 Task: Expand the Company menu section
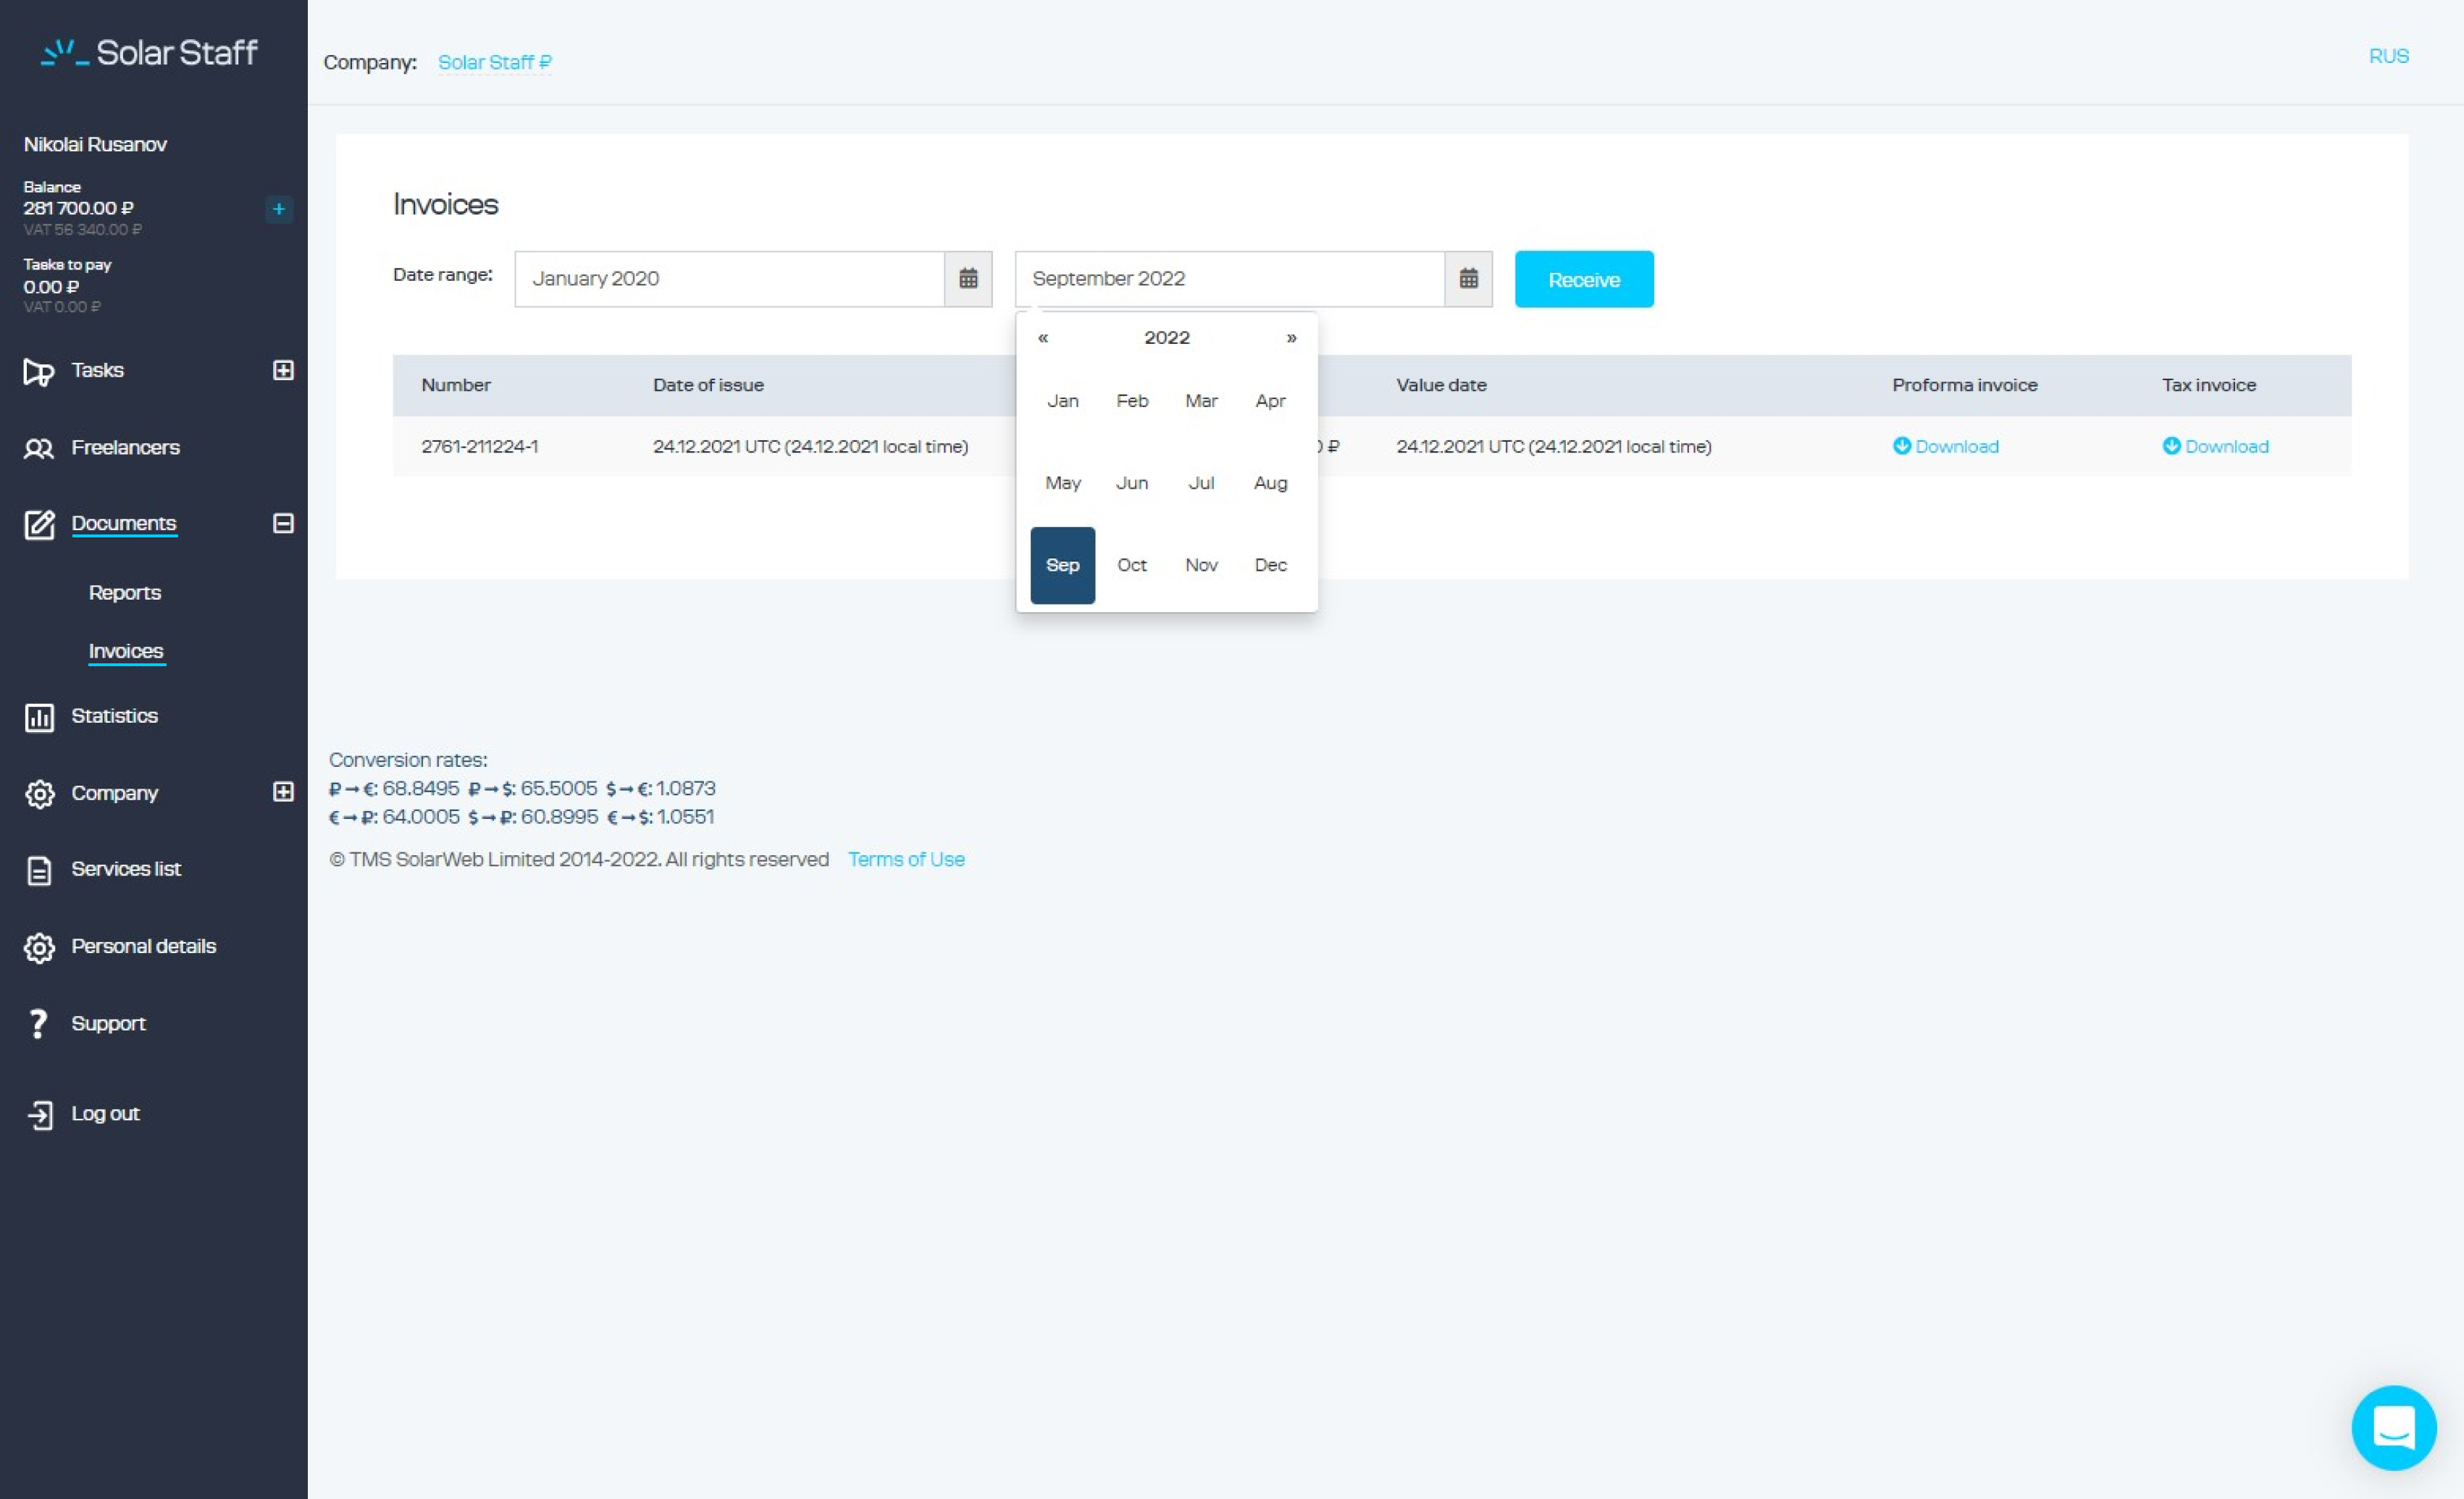coord(283,792)
